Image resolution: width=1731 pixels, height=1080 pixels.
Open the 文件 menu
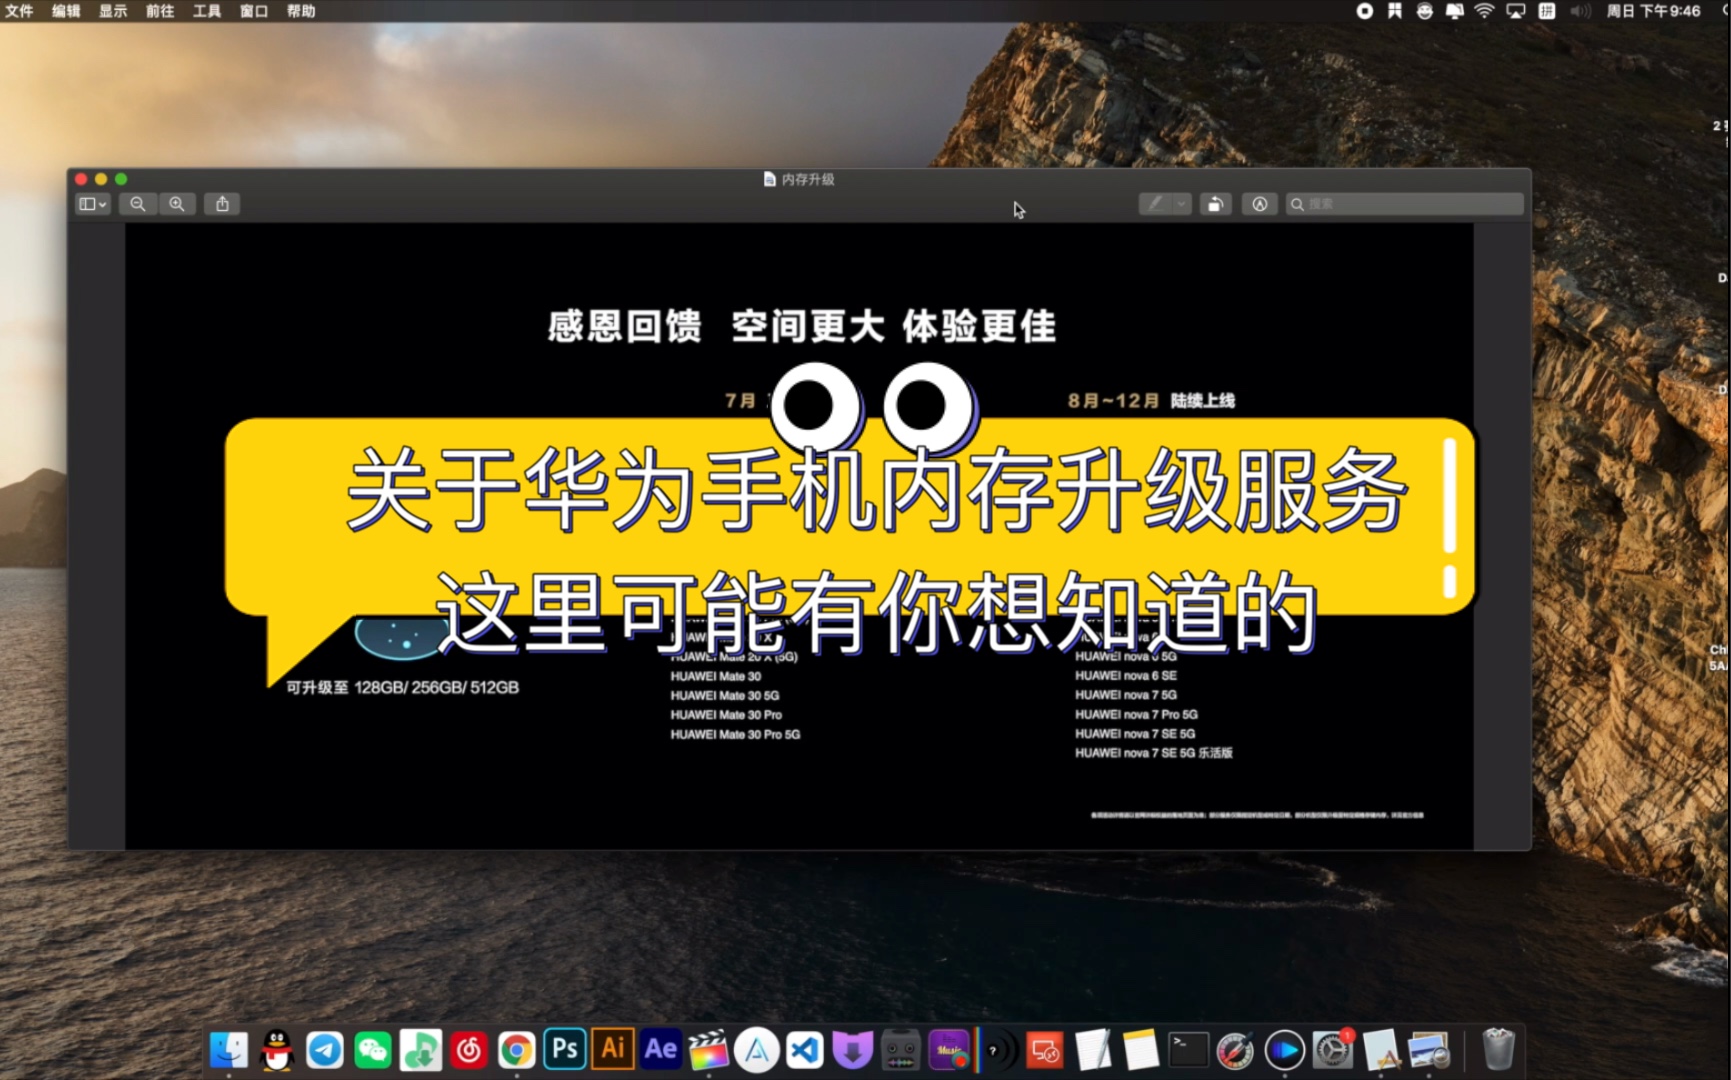19,11
